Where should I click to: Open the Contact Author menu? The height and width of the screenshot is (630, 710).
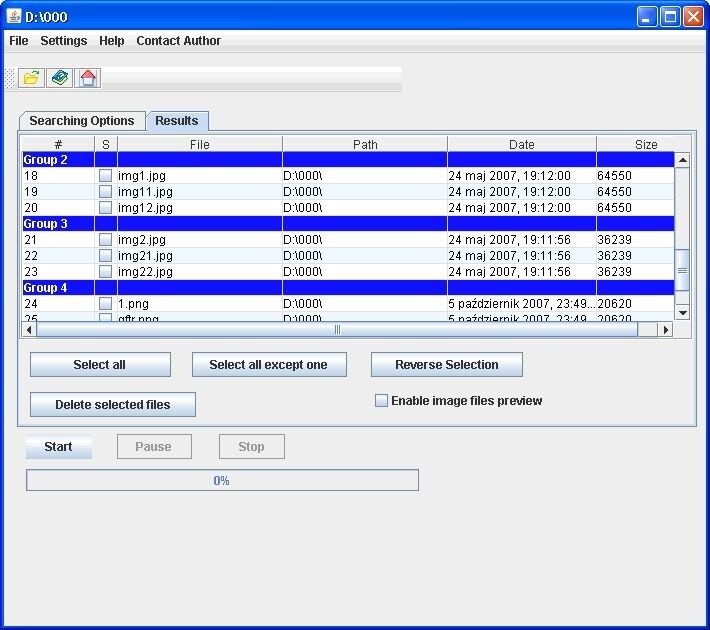click(x=178, y=41)
